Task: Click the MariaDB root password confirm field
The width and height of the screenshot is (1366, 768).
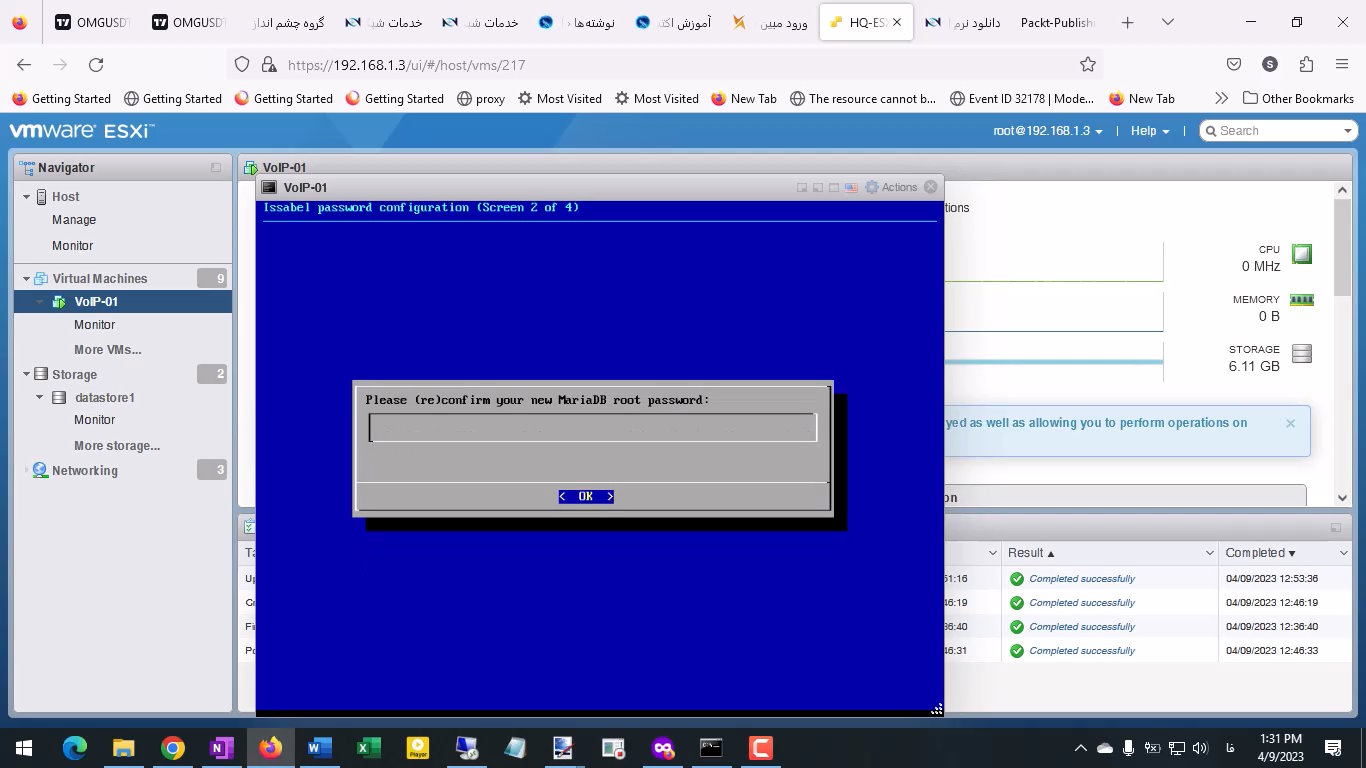Action: [593, 428]
